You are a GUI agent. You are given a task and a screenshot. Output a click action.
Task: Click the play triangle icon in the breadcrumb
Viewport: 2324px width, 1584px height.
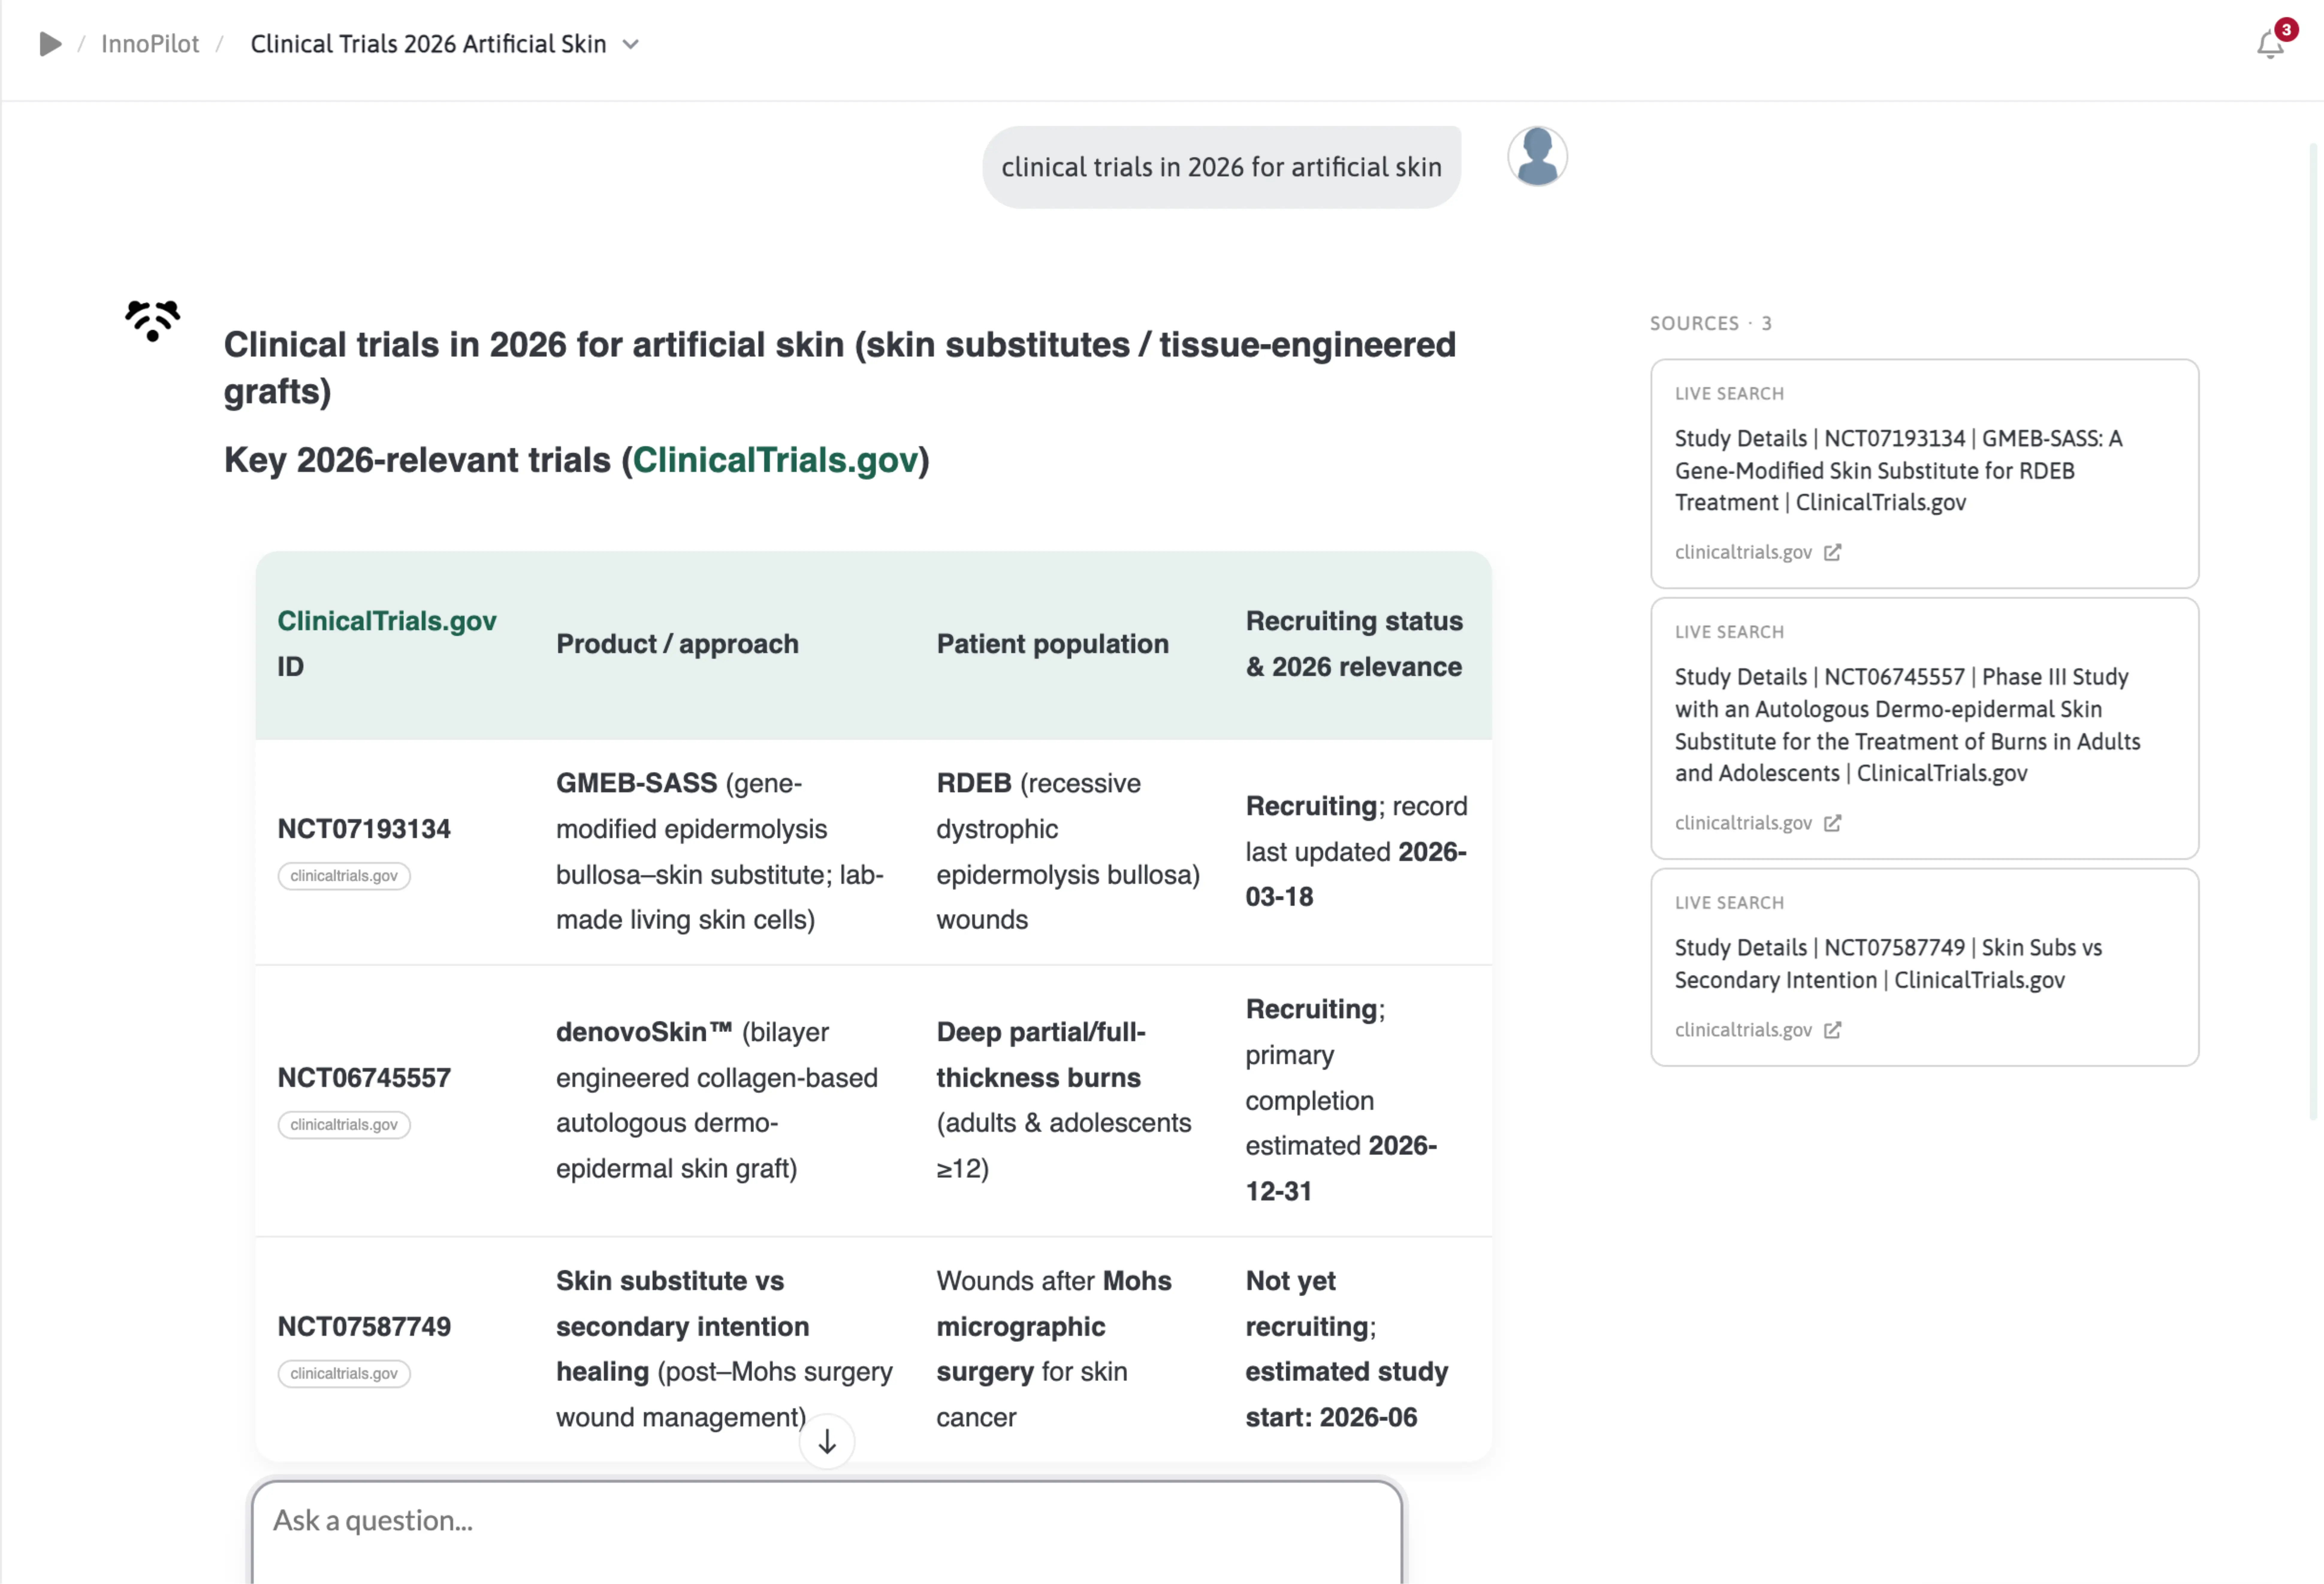(x=50, y=44)
